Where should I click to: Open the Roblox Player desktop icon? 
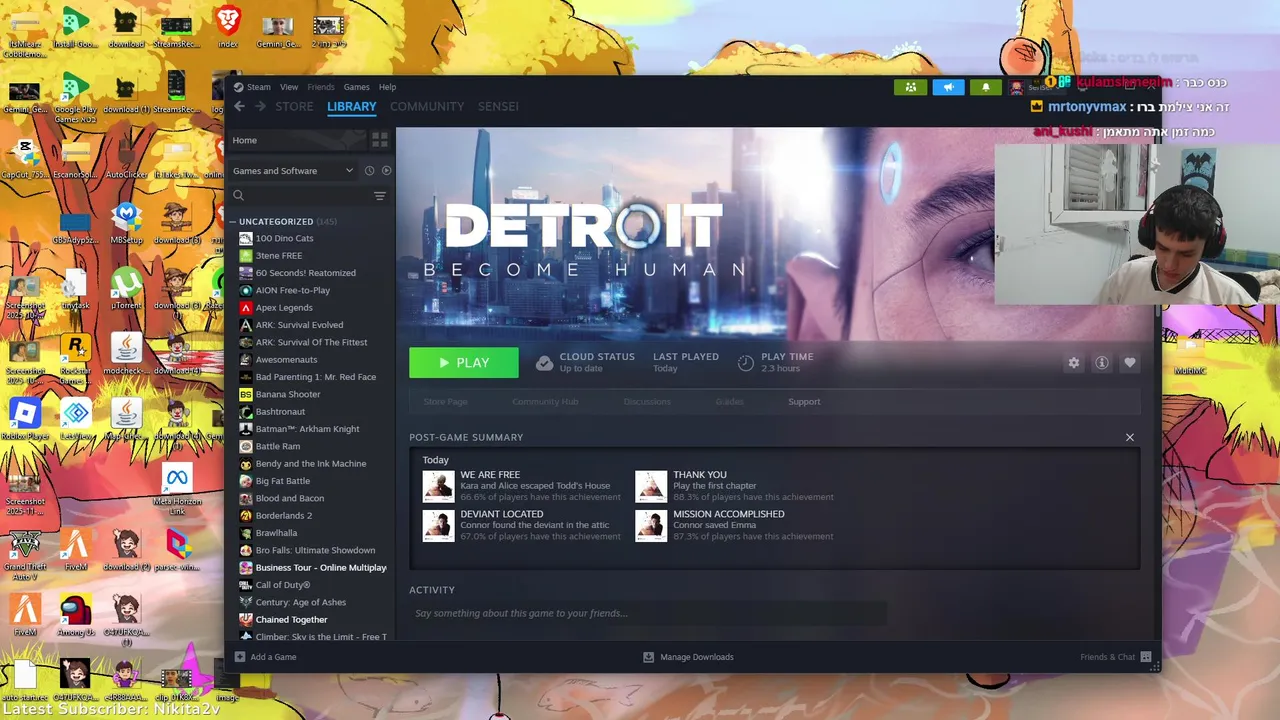25,418
